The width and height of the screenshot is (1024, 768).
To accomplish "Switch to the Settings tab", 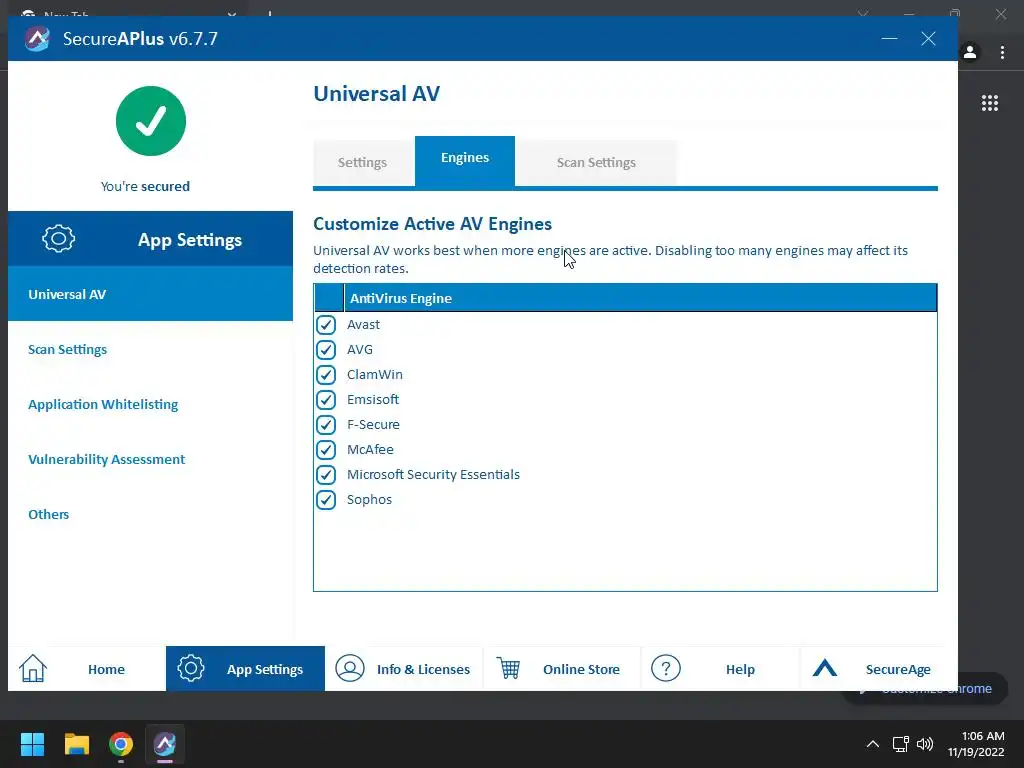I will (362, 162).
